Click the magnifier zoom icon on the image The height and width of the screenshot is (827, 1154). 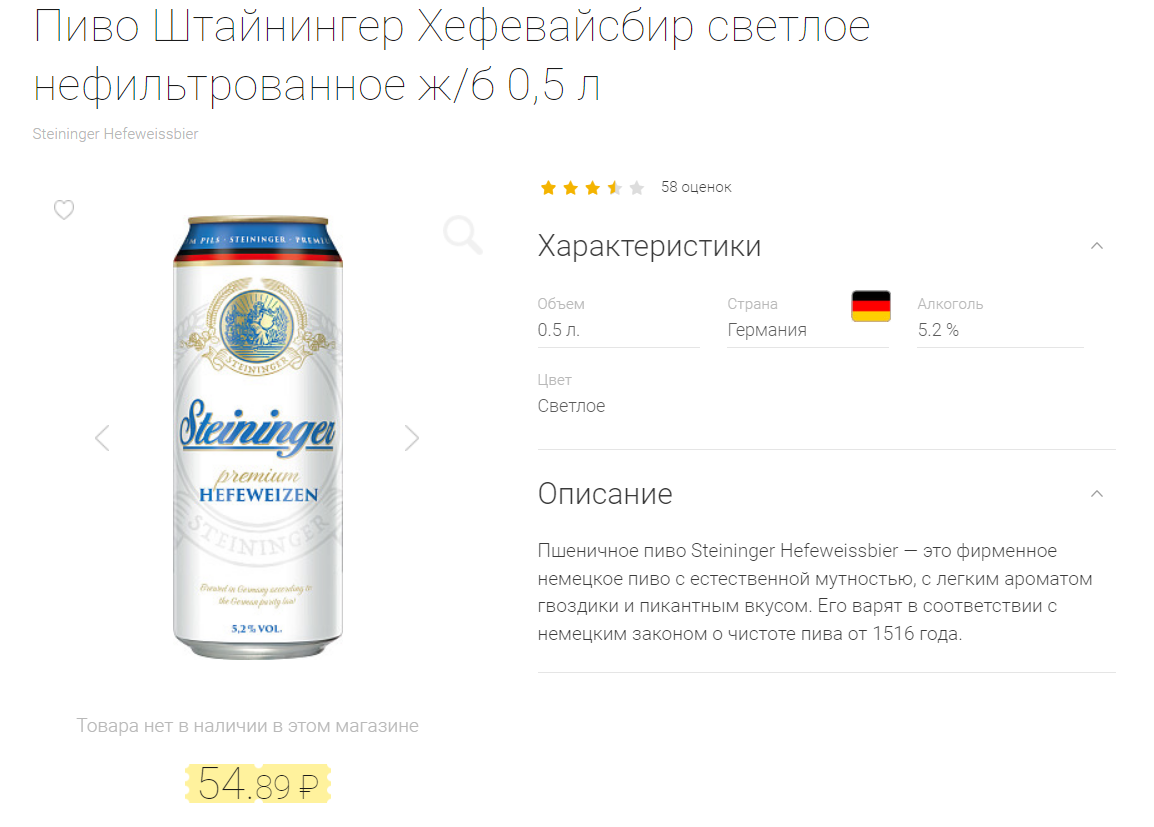(x=463, y=235)
